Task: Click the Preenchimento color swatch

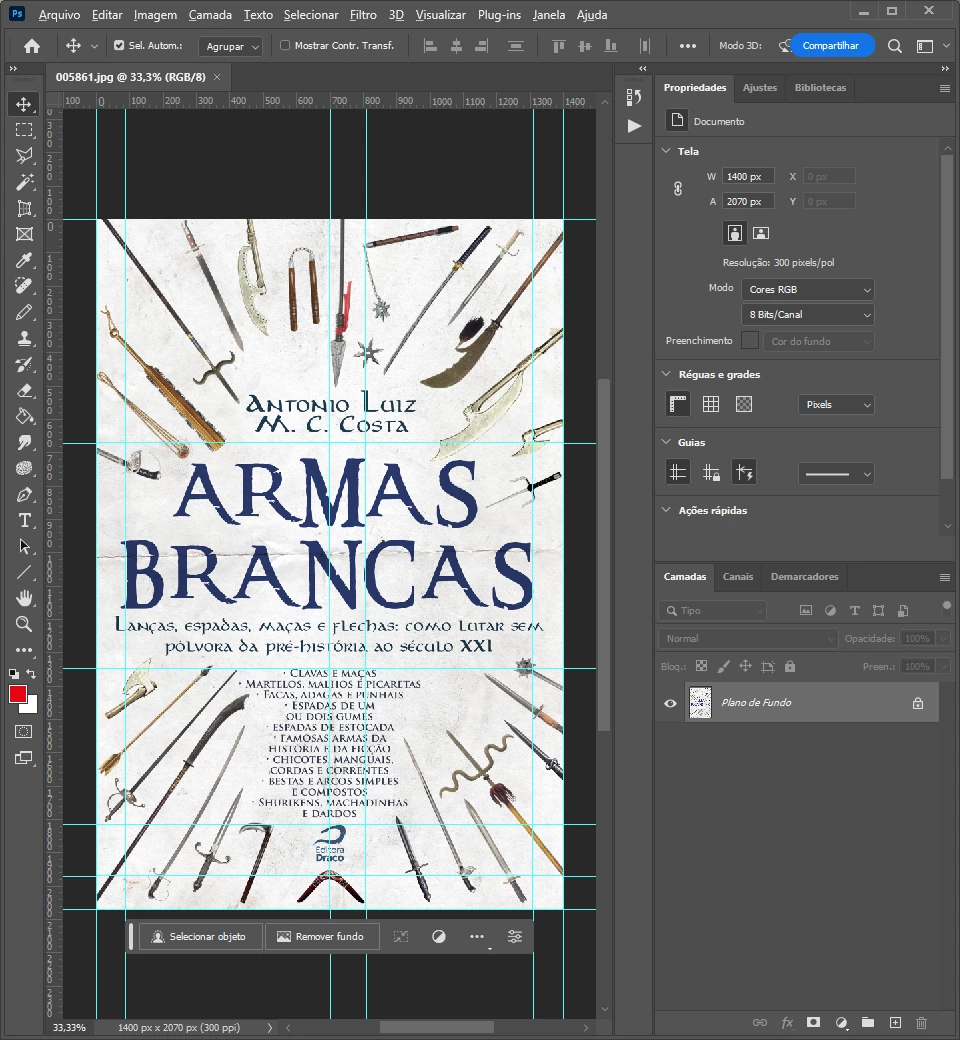Action: (x=749, y=340)
